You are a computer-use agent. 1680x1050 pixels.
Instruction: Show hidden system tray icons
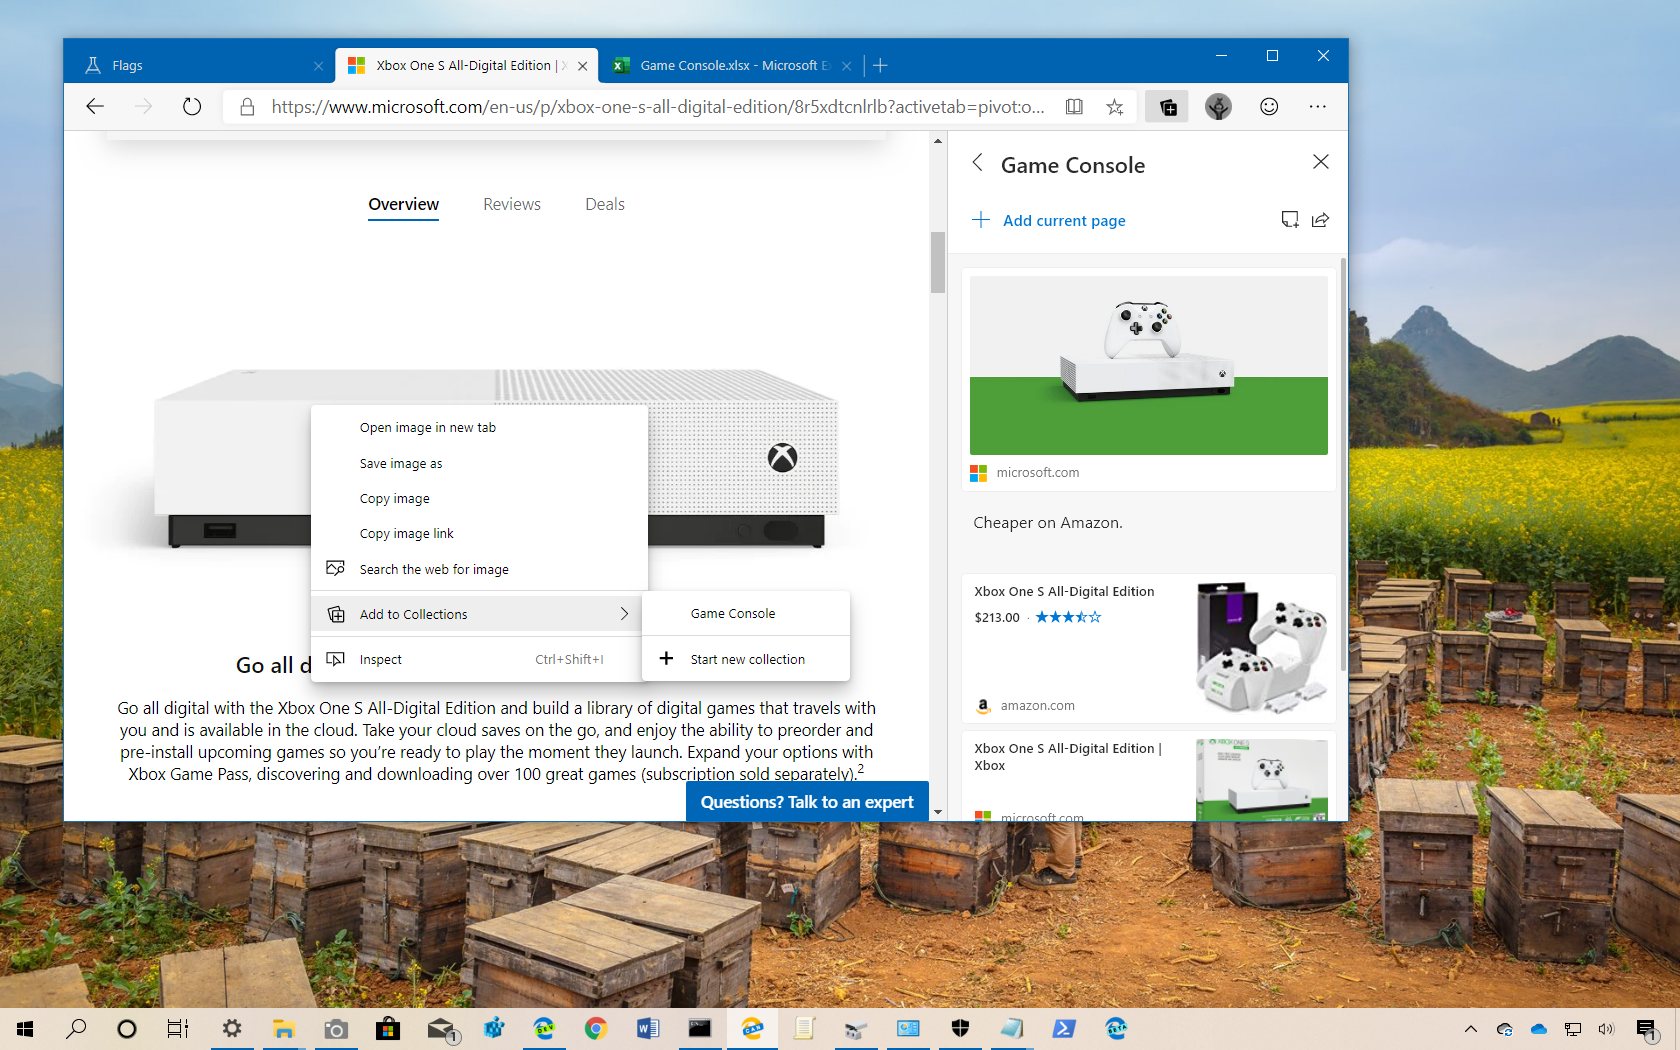tap(1470, 1029)
